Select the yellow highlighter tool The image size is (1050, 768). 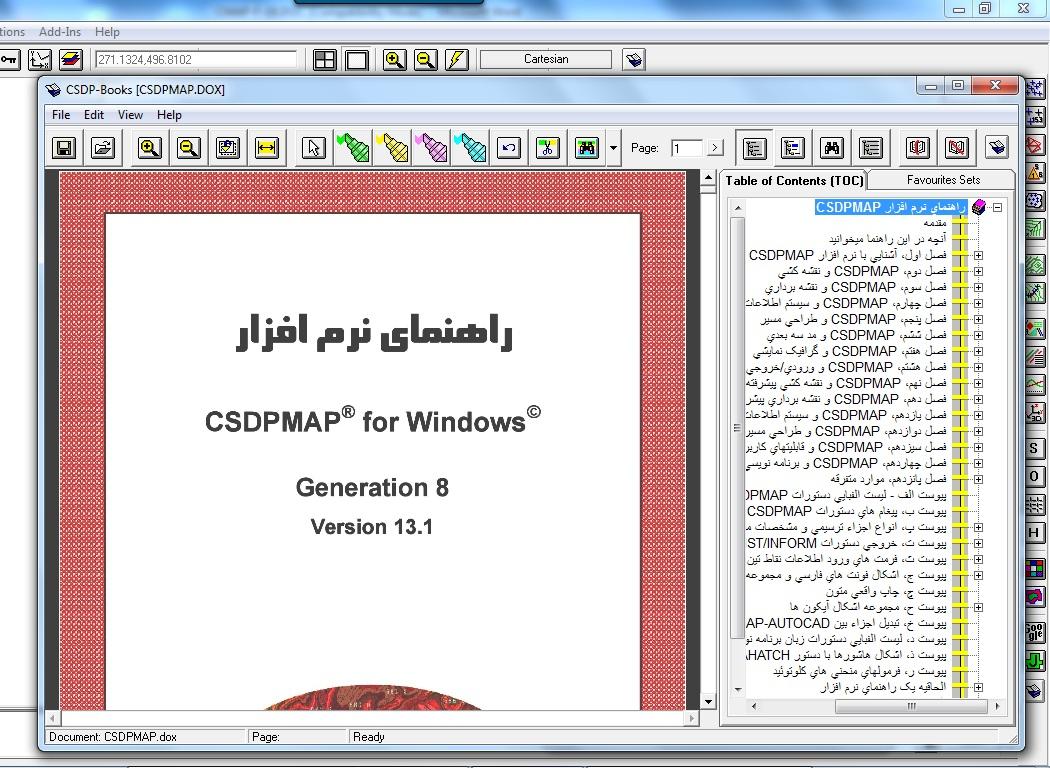click(392, 148)
